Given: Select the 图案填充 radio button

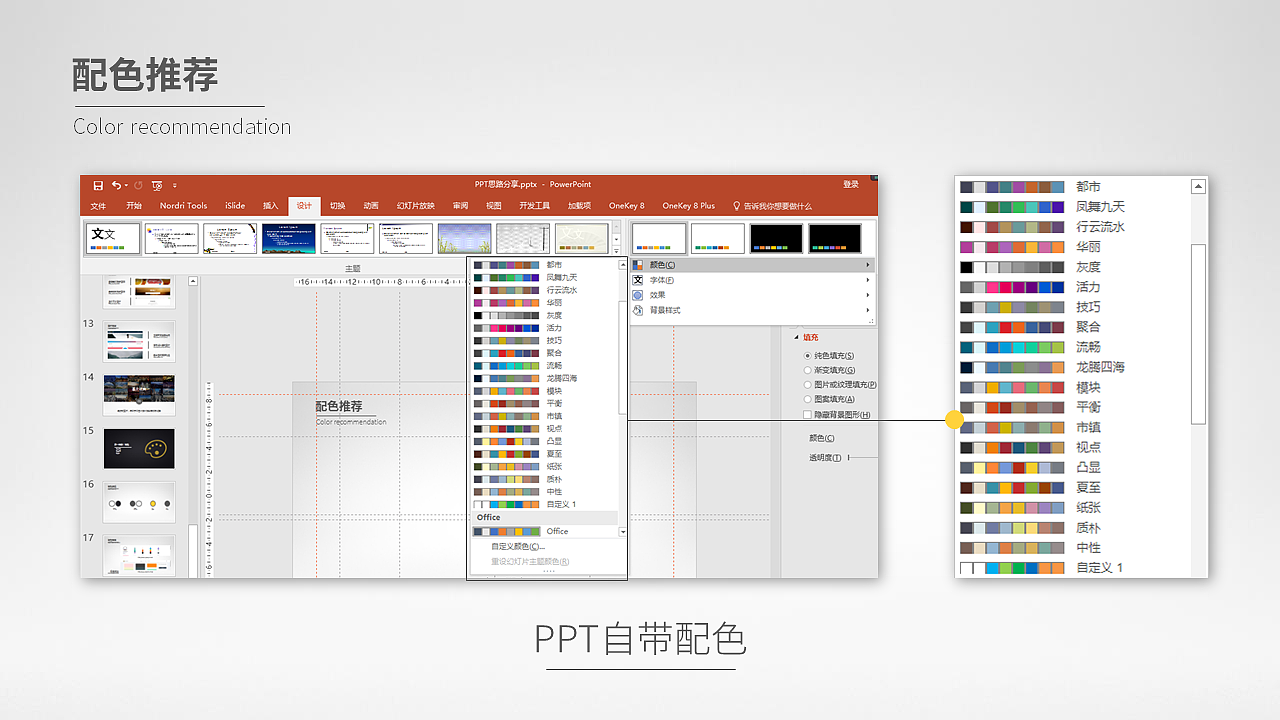Looking at the screenshot, I should pyautogui.click(x=808, y=399).
